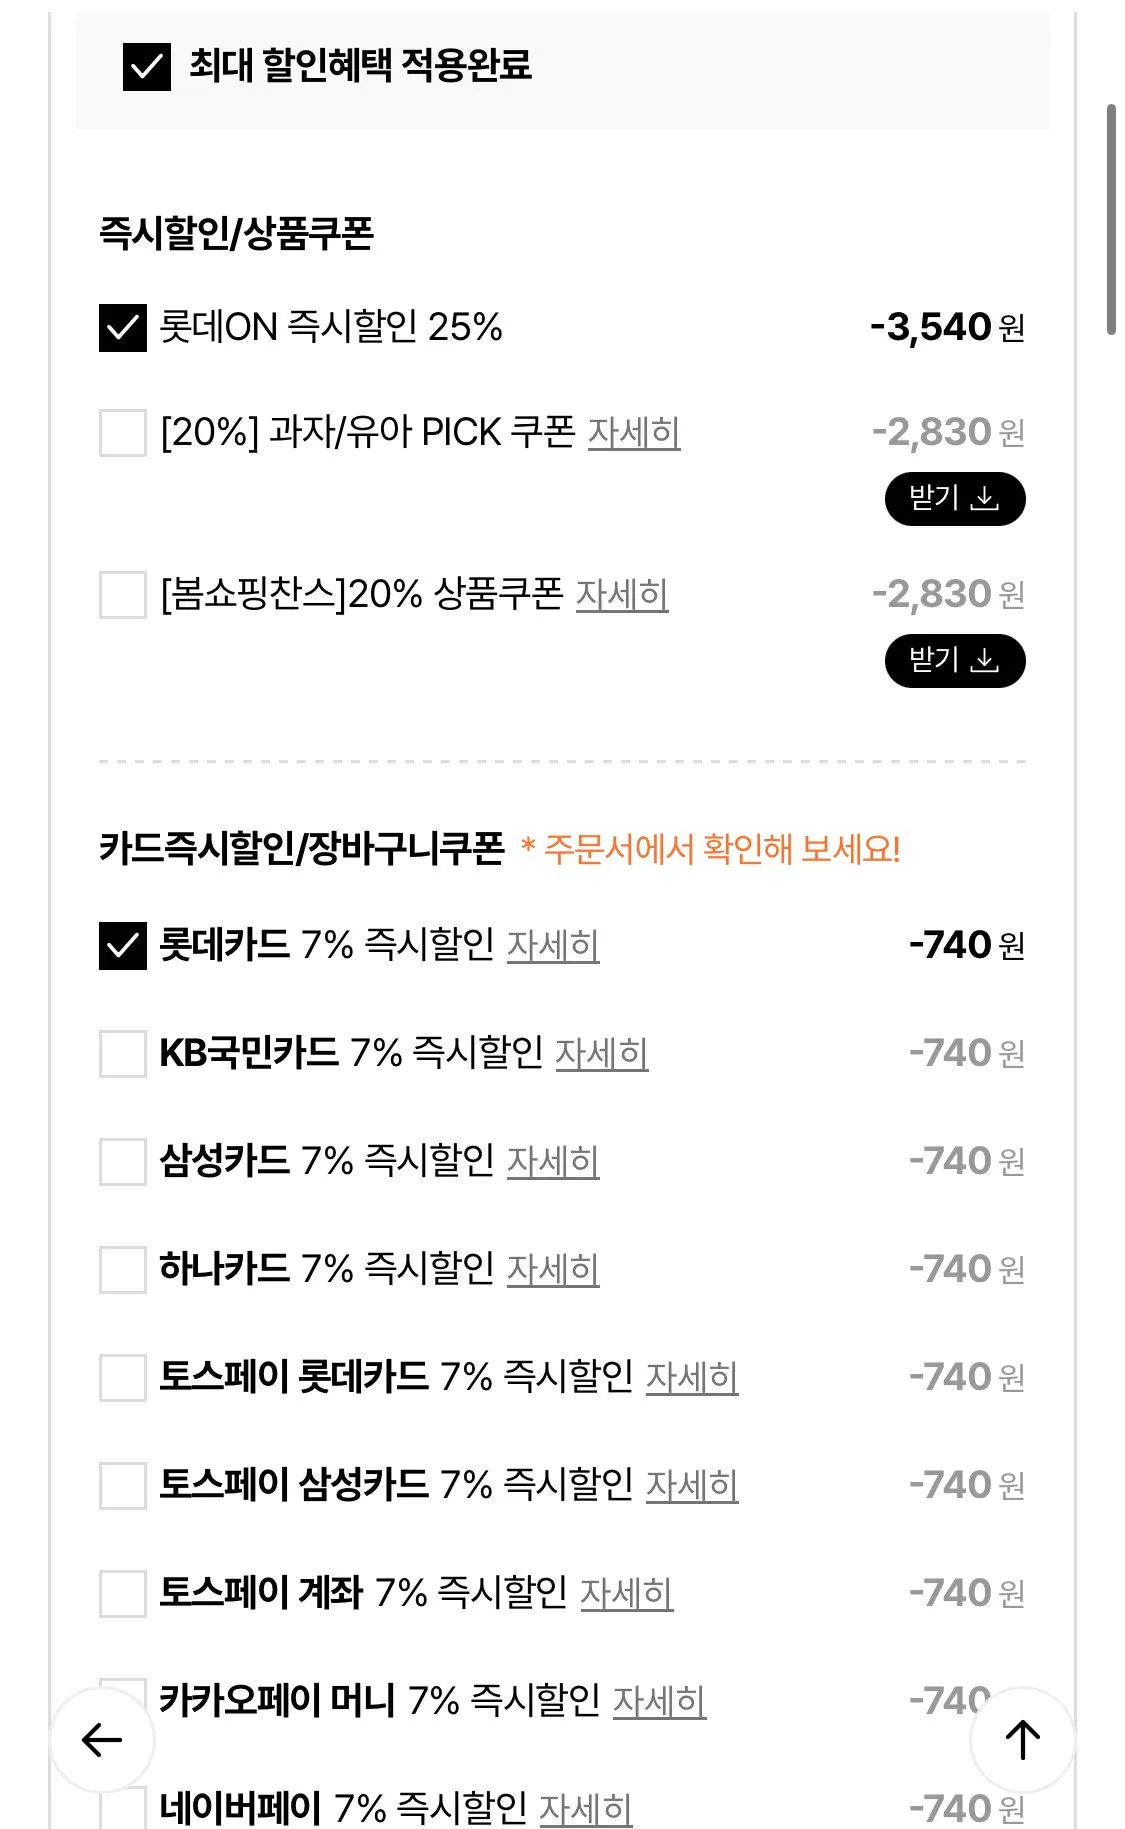Open 자세히 link next to KB국민카드

(x=601, y=1054)
